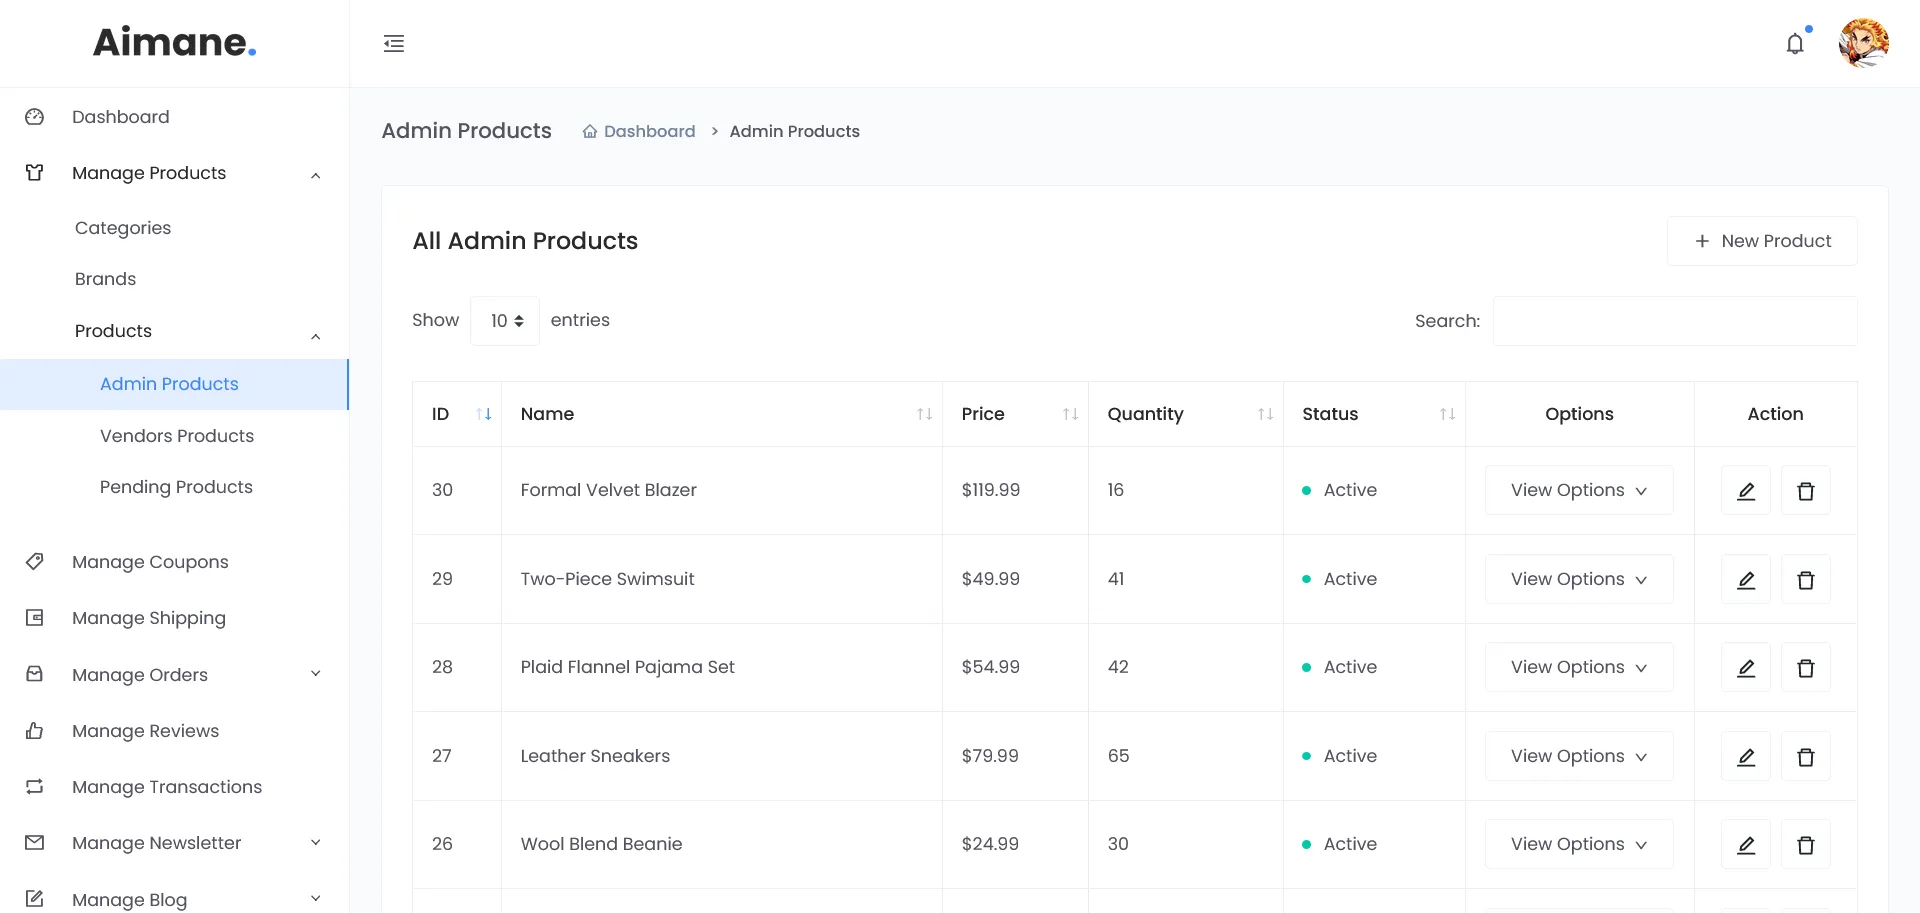Open the user avatar menu
This screenshot has width=1920, height=913.
(1864, 43)
